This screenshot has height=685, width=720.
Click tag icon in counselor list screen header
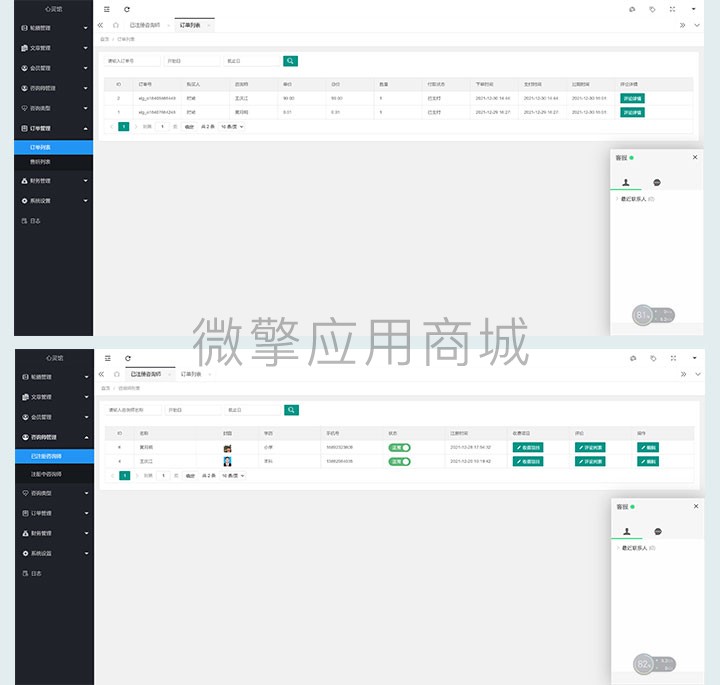click(653, 358)
